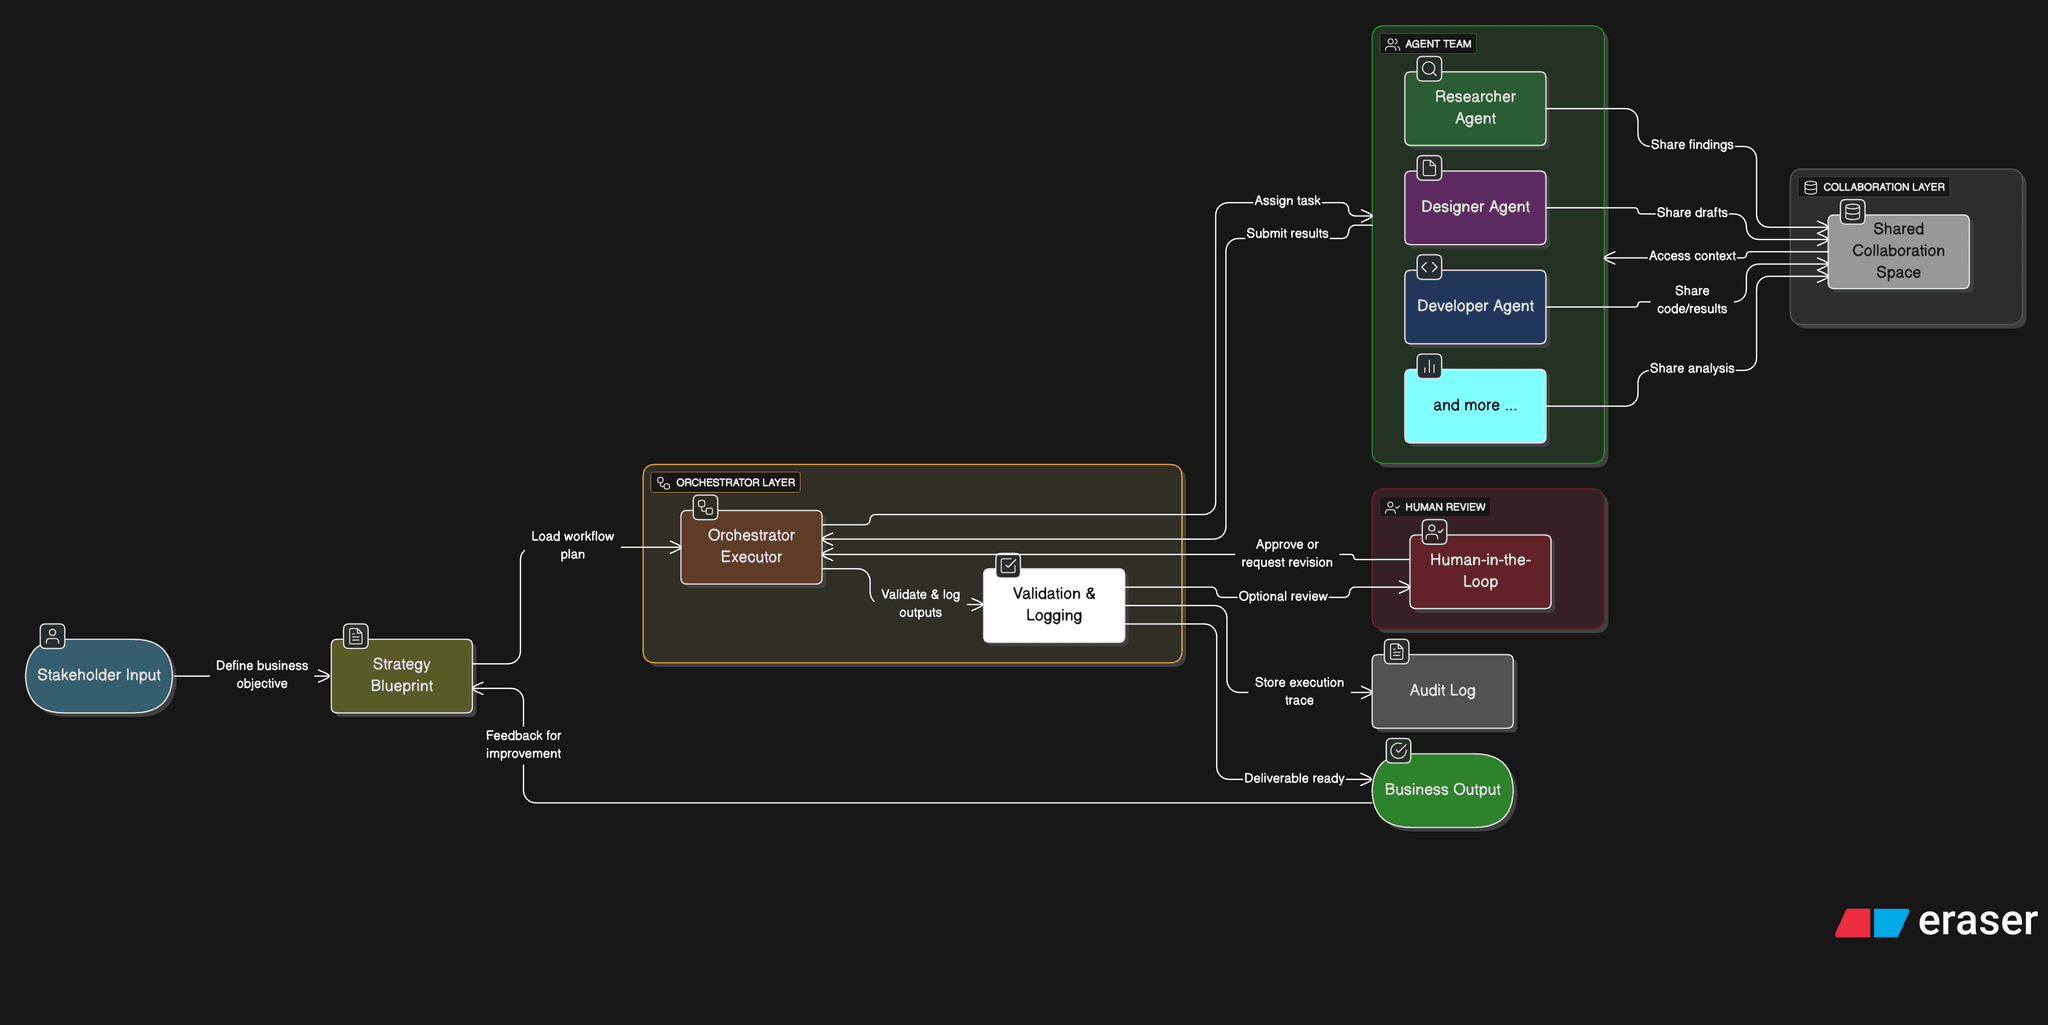Click the 'Feedback for improvement' edge label
2048x1025 pixels.
(523, 744)
